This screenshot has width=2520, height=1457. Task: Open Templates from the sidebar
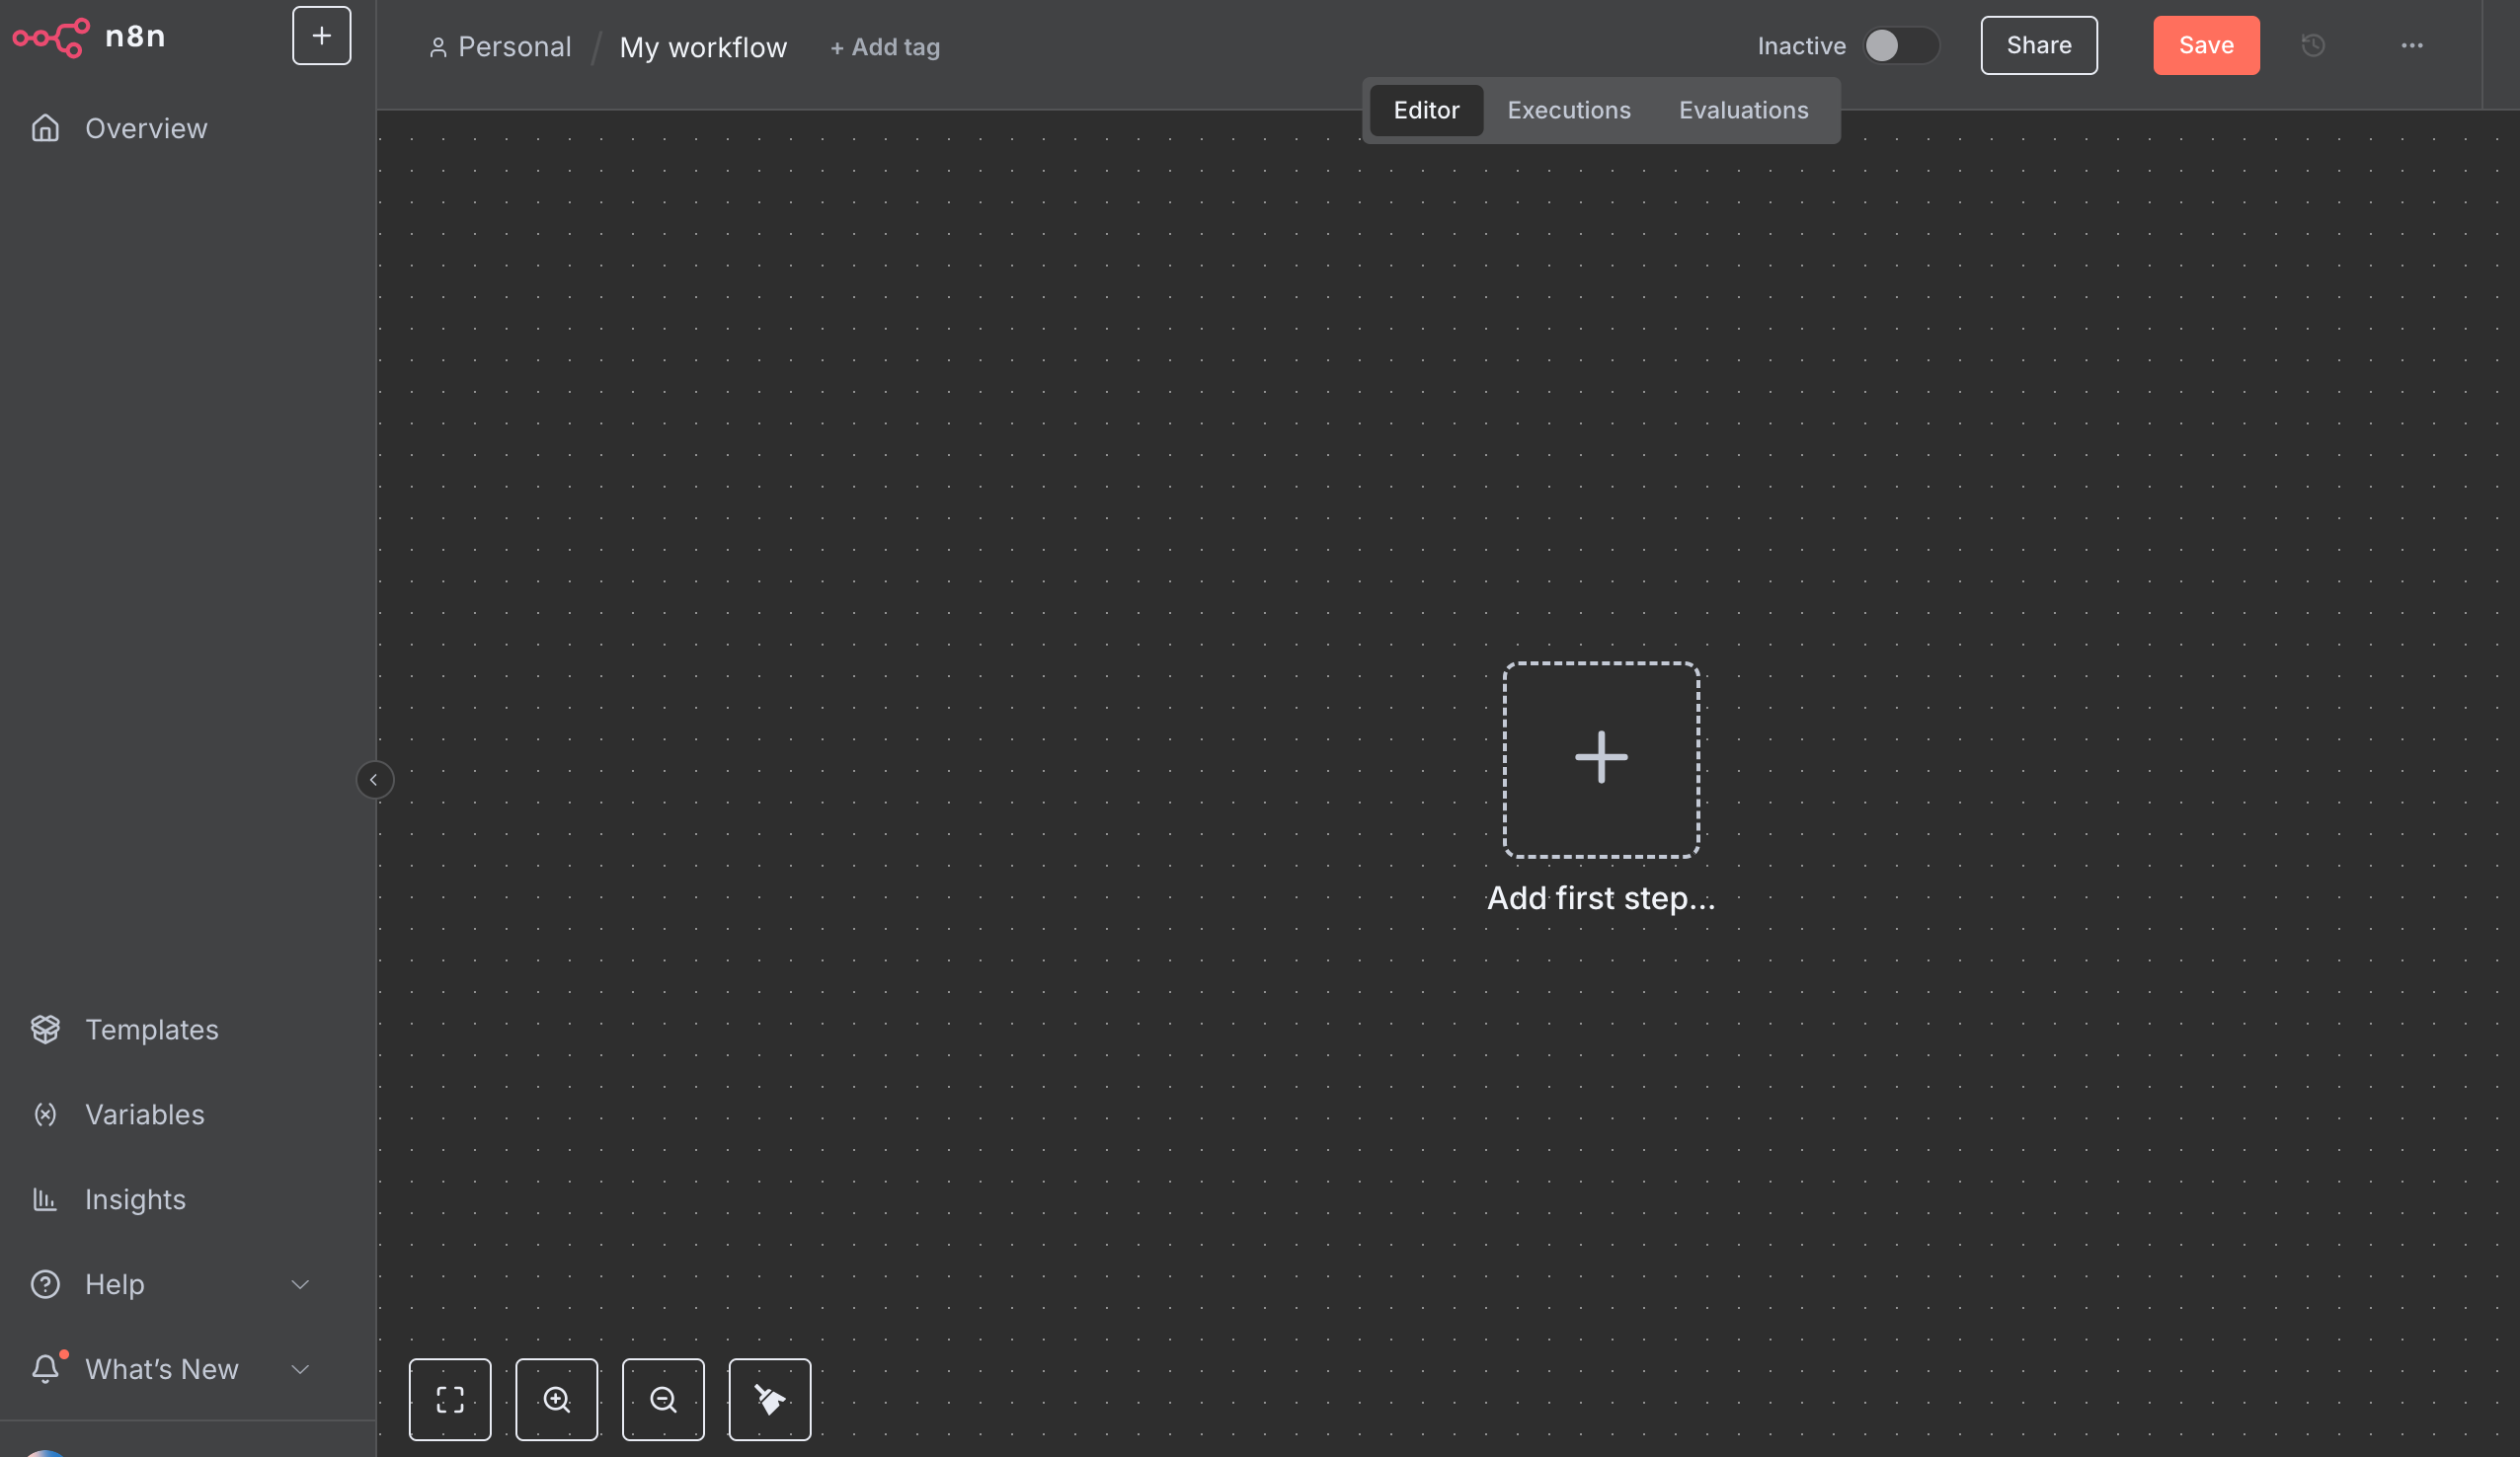point(151,1029)
